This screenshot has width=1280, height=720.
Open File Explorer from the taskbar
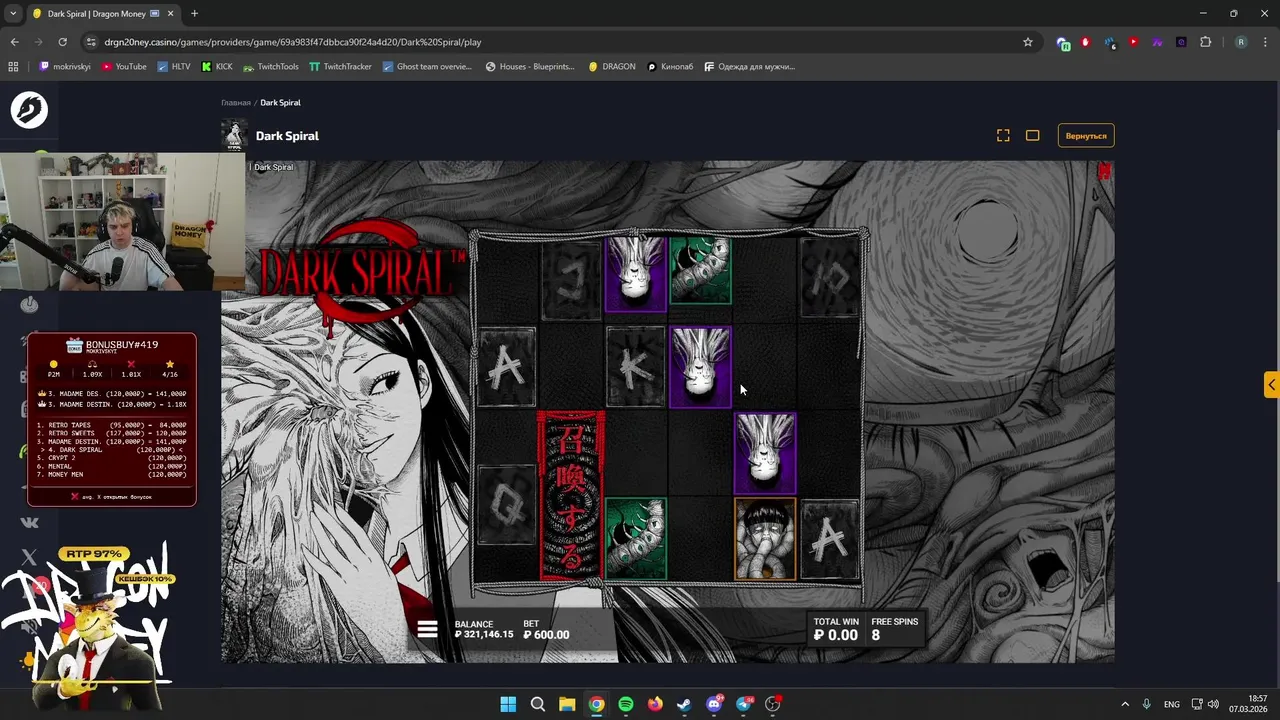567,704
